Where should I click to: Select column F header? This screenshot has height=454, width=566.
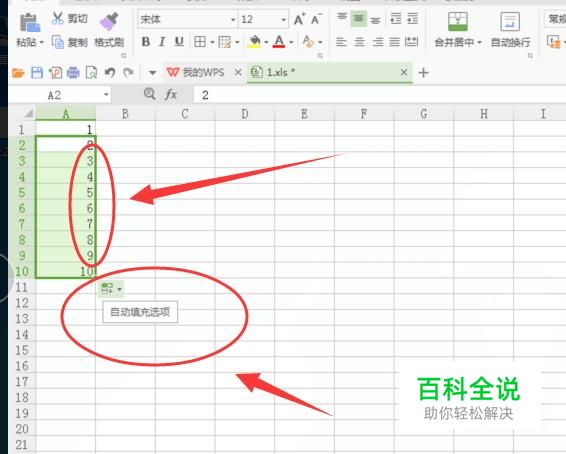(364, 114)
